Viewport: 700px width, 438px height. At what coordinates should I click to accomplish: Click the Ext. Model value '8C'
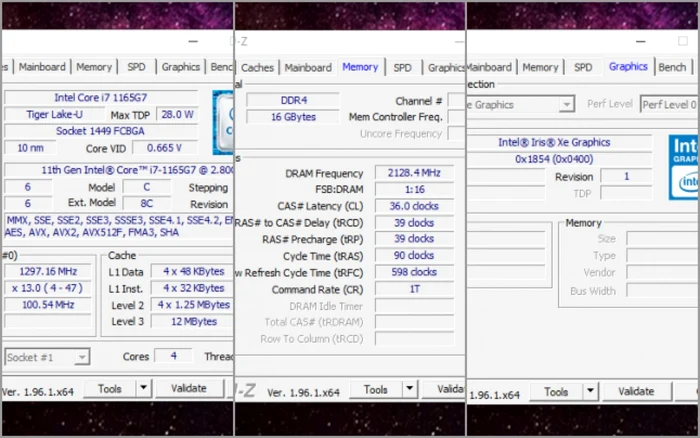tap(147, 204)
